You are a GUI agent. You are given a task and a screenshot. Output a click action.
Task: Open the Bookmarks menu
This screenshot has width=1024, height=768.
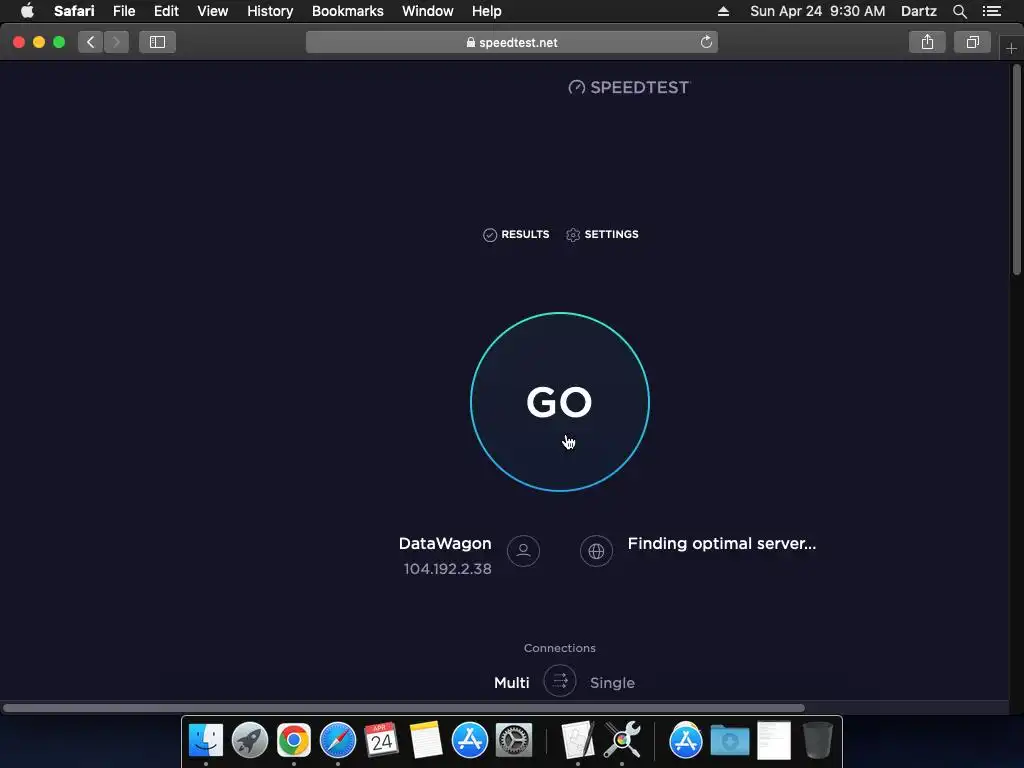pyautogui.click(x=347, y=11)
